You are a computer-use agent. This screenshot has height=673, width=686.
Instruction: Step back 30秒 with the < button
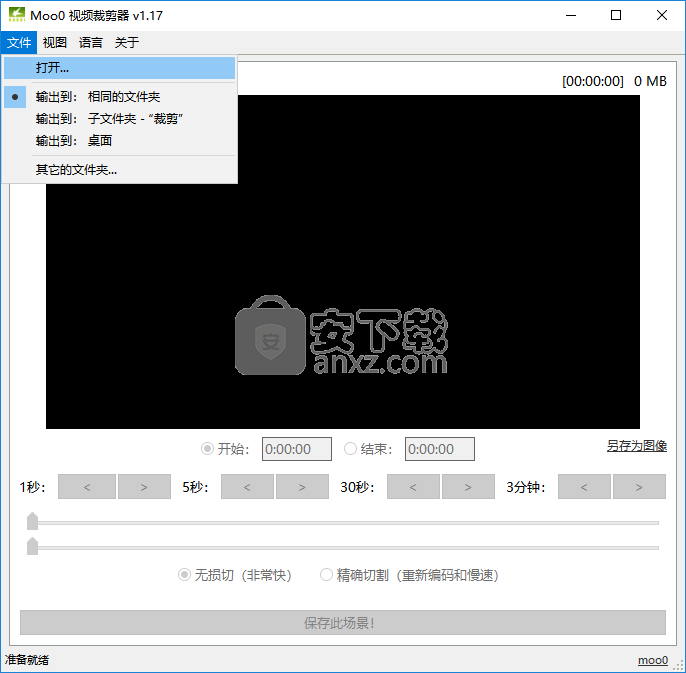tap(413, 487)
